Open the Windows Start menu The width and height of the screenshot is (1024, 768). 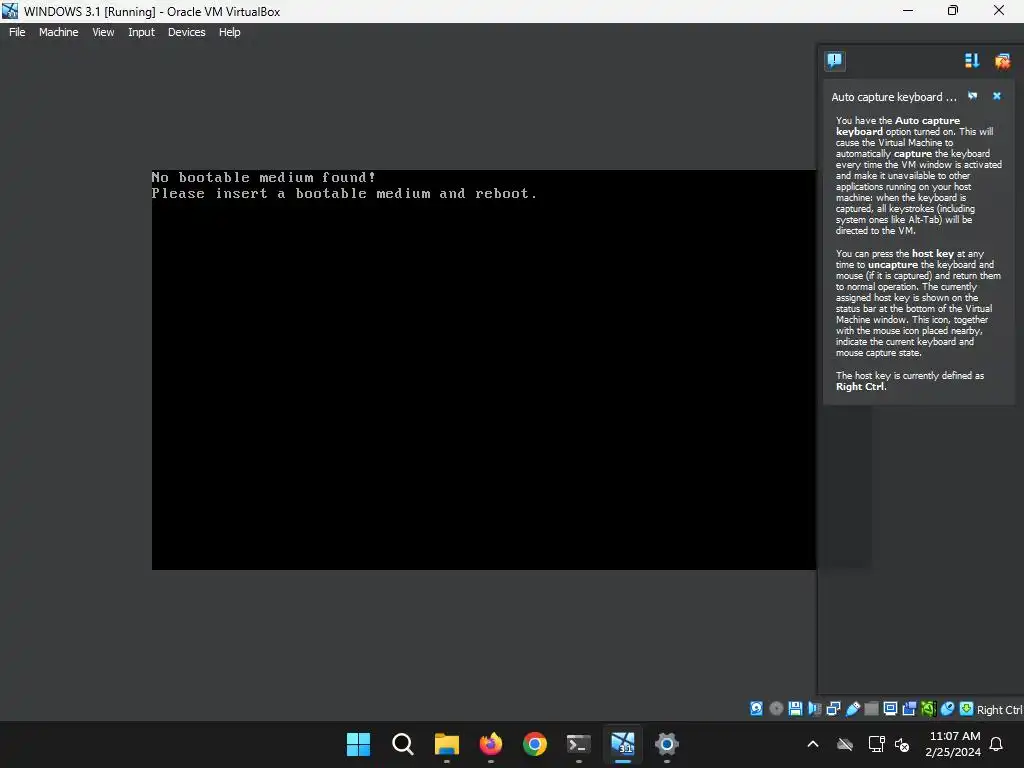358,744
